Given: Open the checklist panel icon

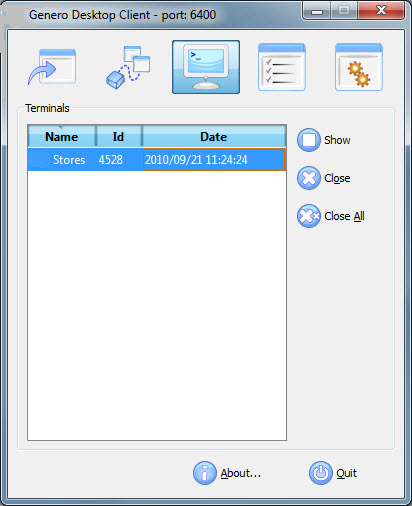Looking at the screenshot, I should tap(282, 67).
